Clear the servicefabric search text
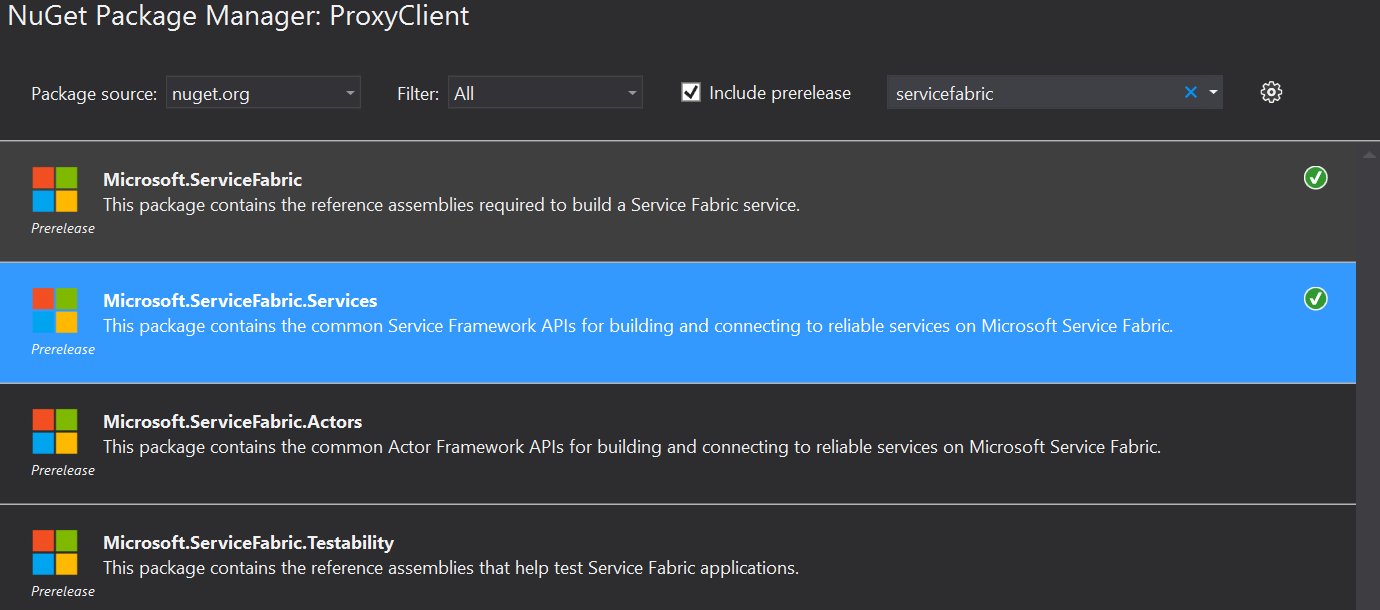 click(1190, 93)
